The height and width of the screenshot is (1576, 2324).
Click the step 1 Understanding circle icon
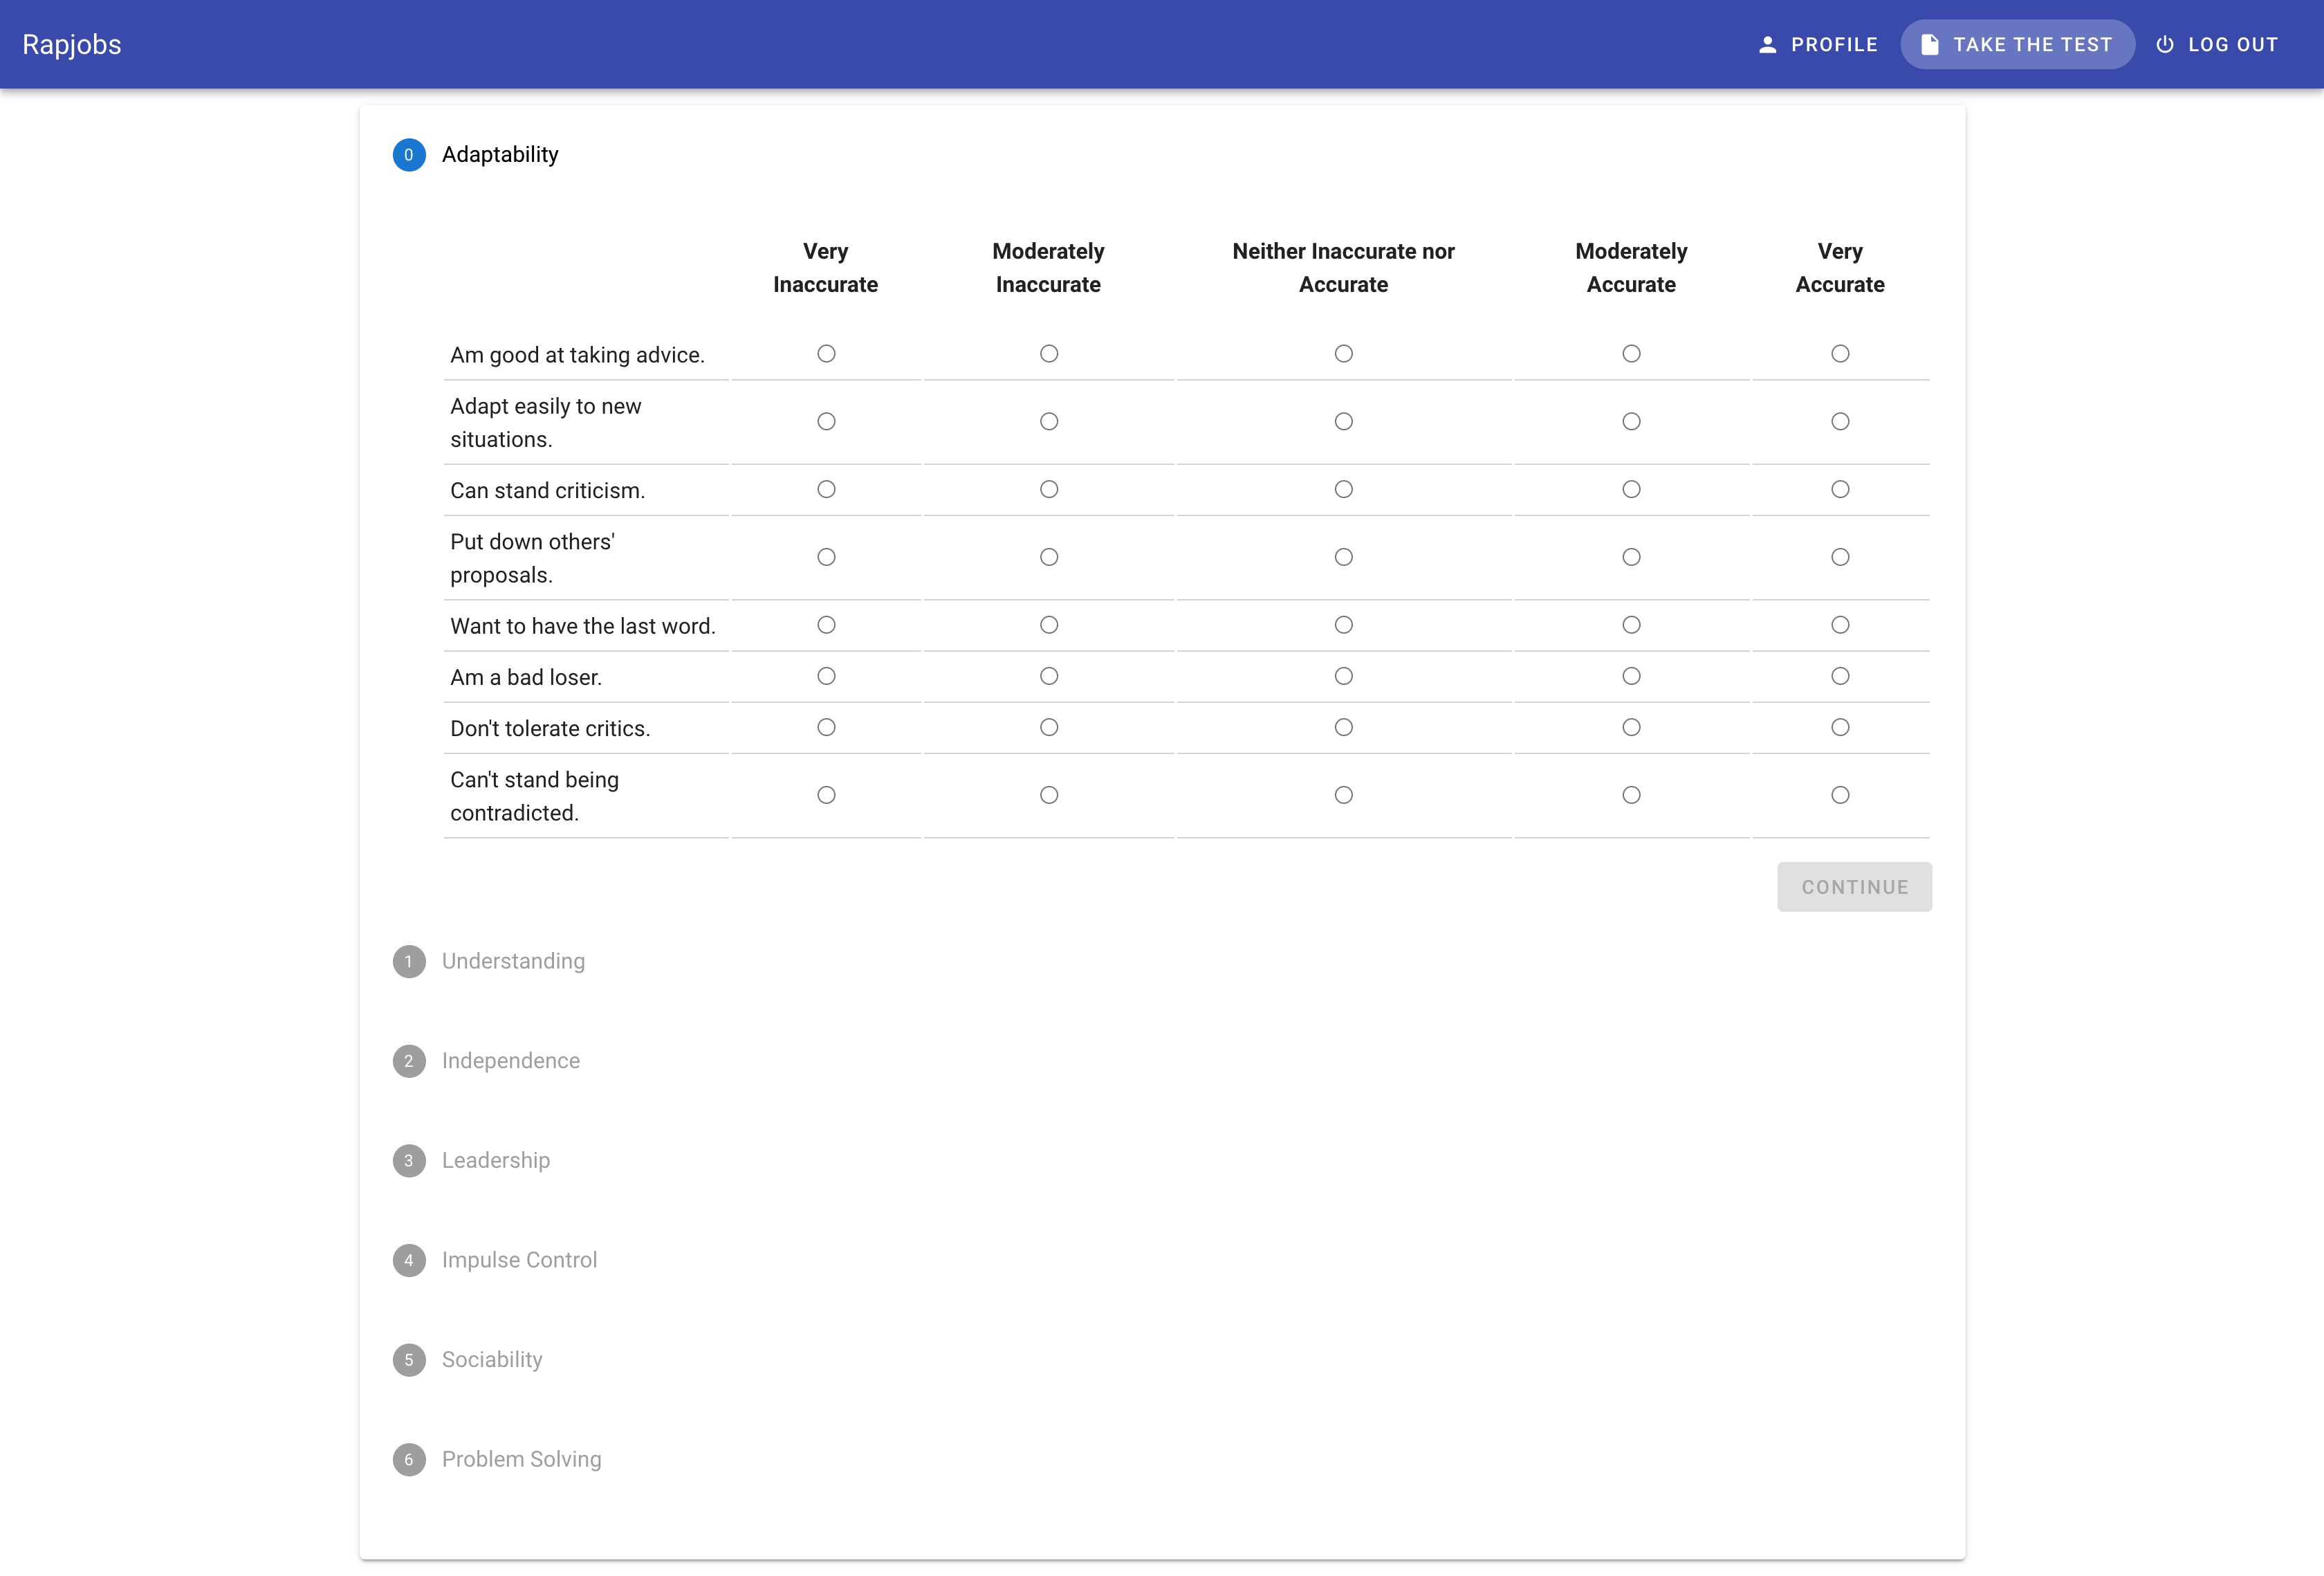tap(408, 961)
